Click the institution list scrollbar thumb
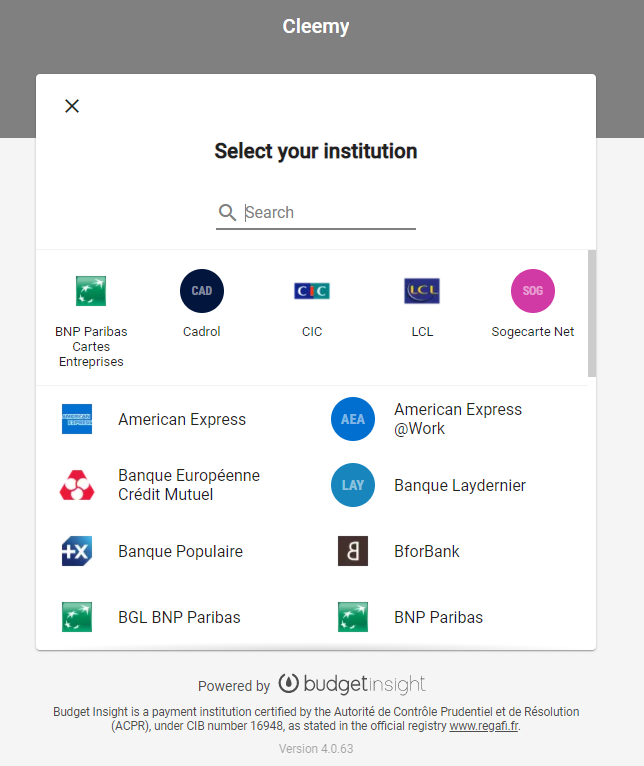Viewport: 644px width, 766px height. (592, 313)
